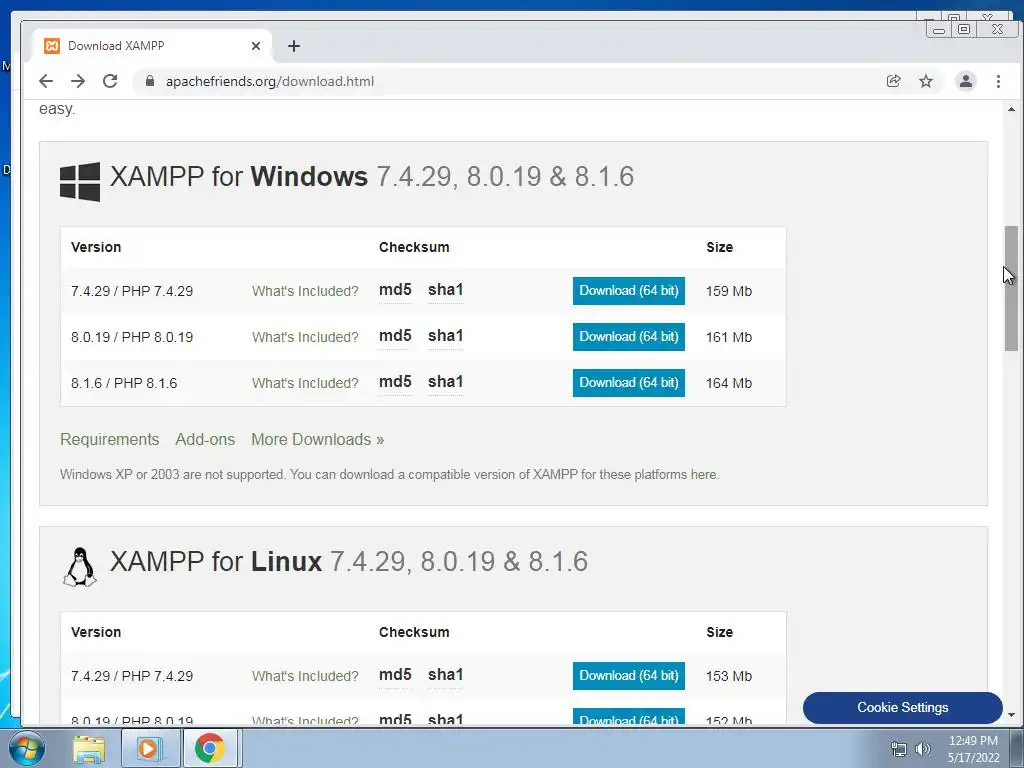Open the taskbar clock showing 12:49 PM

(x=973, y=749)
